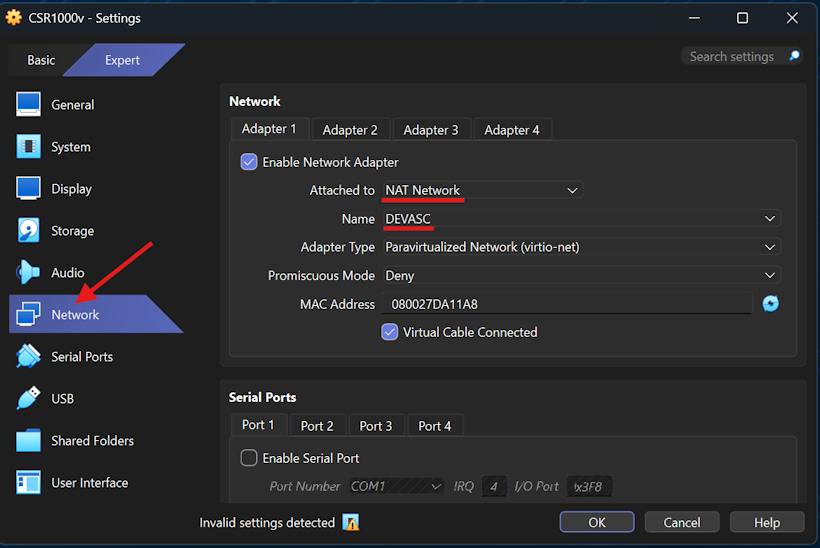Generate a new random MAC address
The width and height of the screenshot is (820, 548).
(770, 304)
